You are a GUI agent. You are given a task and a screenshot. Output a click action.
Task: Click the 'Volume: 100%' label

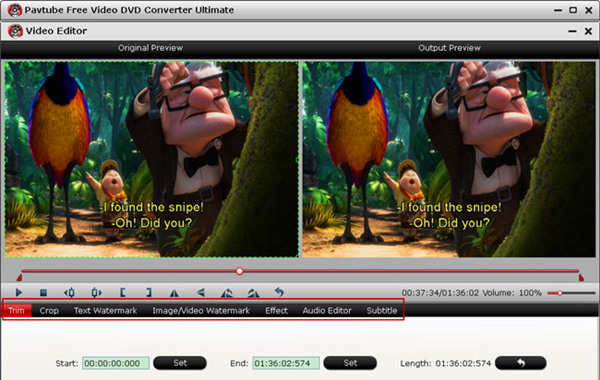tap(512, 293)
